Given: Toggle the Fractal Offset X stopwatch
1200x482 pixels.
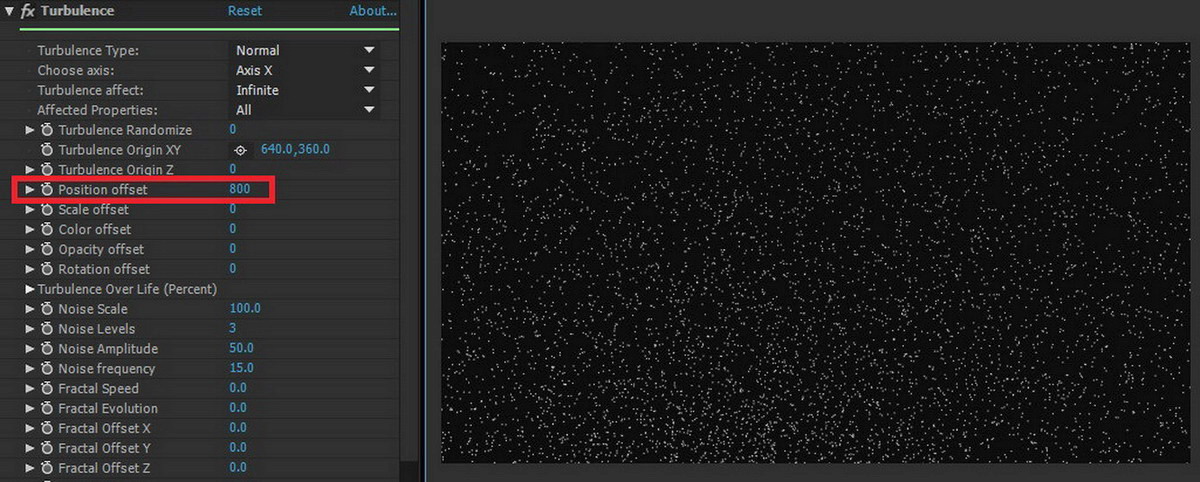Looking at the screenshot, I should (x=47, y=428).
